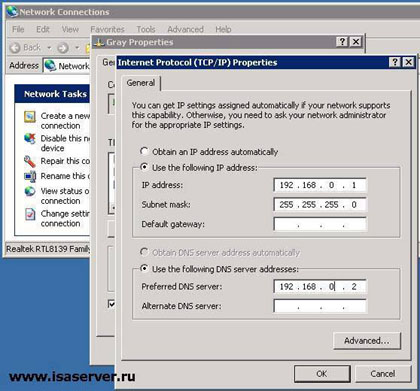Click the Rename this connection icon
This screenshot has width=420, height=391.
point(30,176)
